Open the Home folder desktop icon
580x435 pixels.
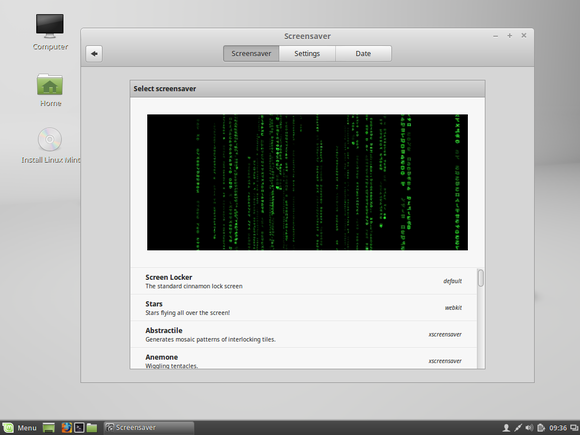pyautogui.click(x=50, y=90)
